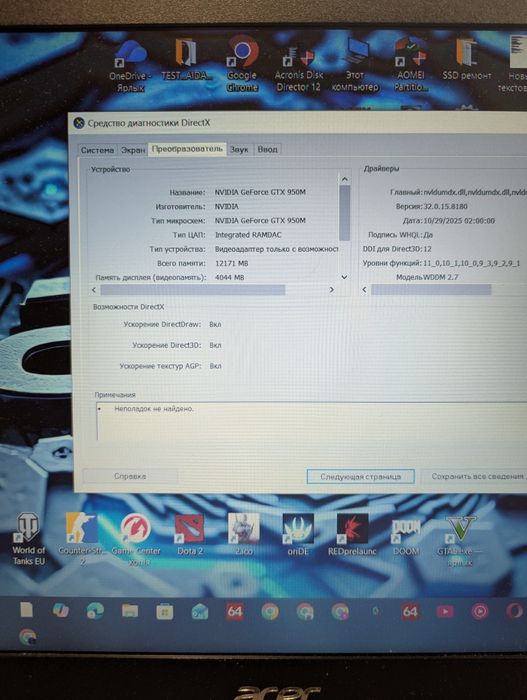527x700 pixels.
Task: Click the Изготовитель NVIDIA value
Action: [226, 207]
